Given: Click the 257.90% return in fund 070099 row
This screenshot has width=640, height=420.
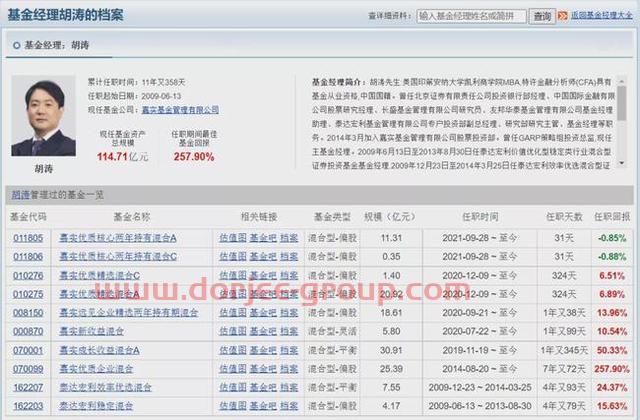Looking at the screenshot, I should [x=611, y=369].
